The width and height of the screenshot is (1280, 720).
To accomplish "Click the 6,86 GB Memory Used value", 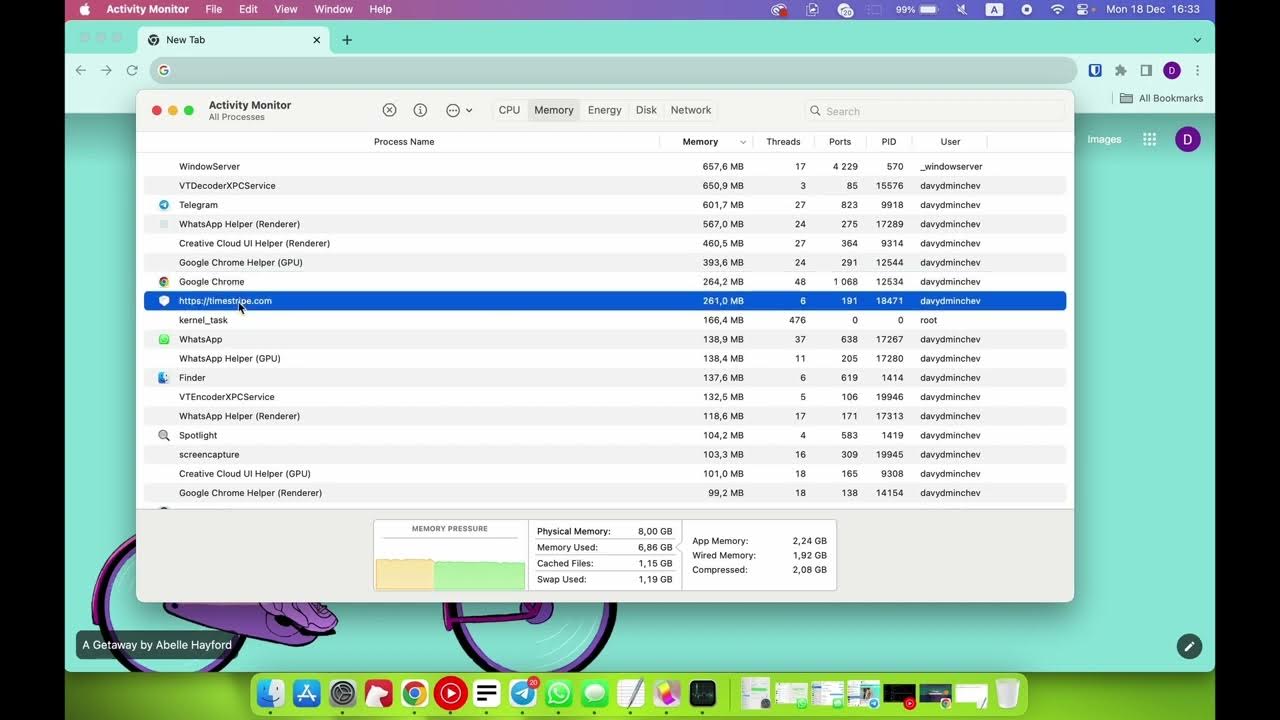I will coord(655,548).
